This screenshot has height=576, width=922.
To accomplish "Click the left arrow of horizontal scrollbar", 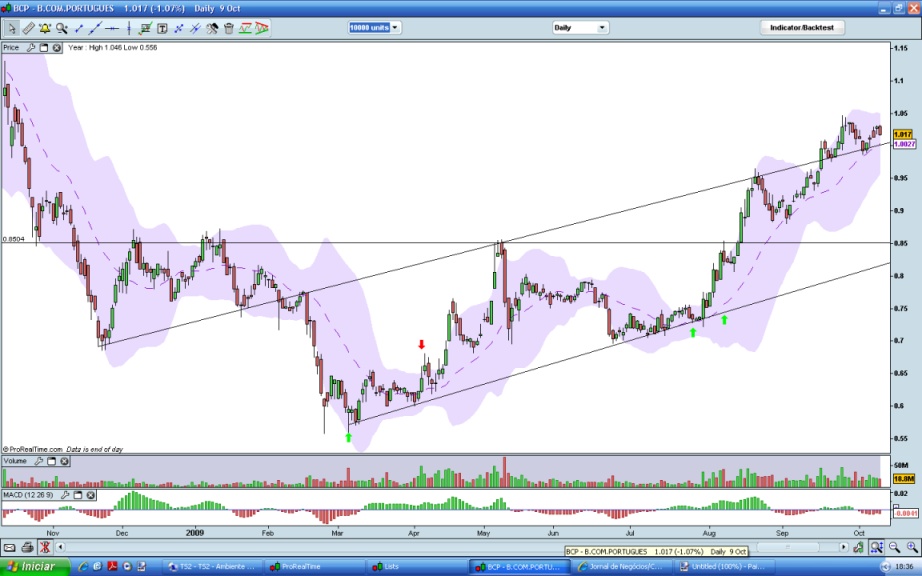I will click(59, 547).
